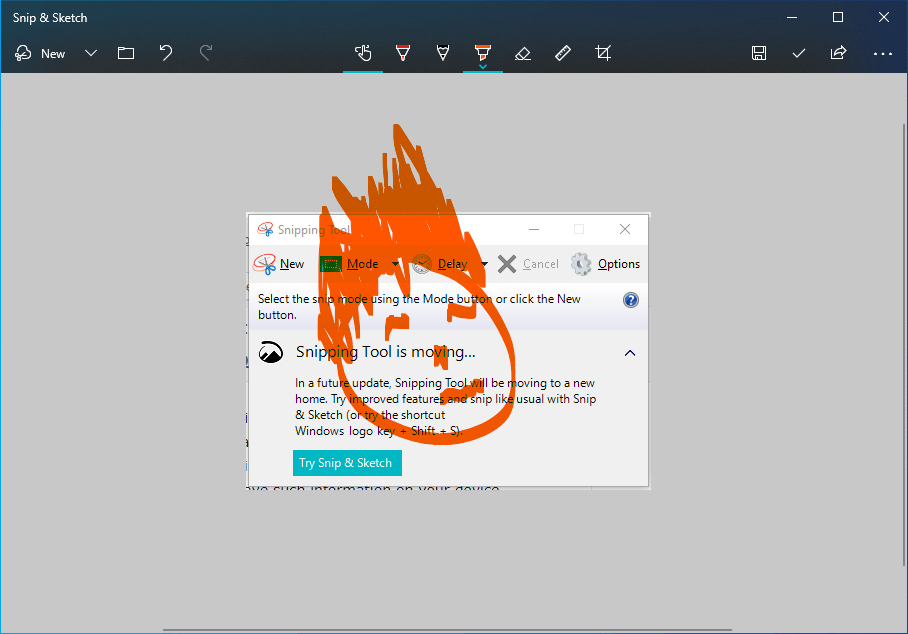Close the Snip & Sketch window
The image size is (908, 634).
coord(884,17)
